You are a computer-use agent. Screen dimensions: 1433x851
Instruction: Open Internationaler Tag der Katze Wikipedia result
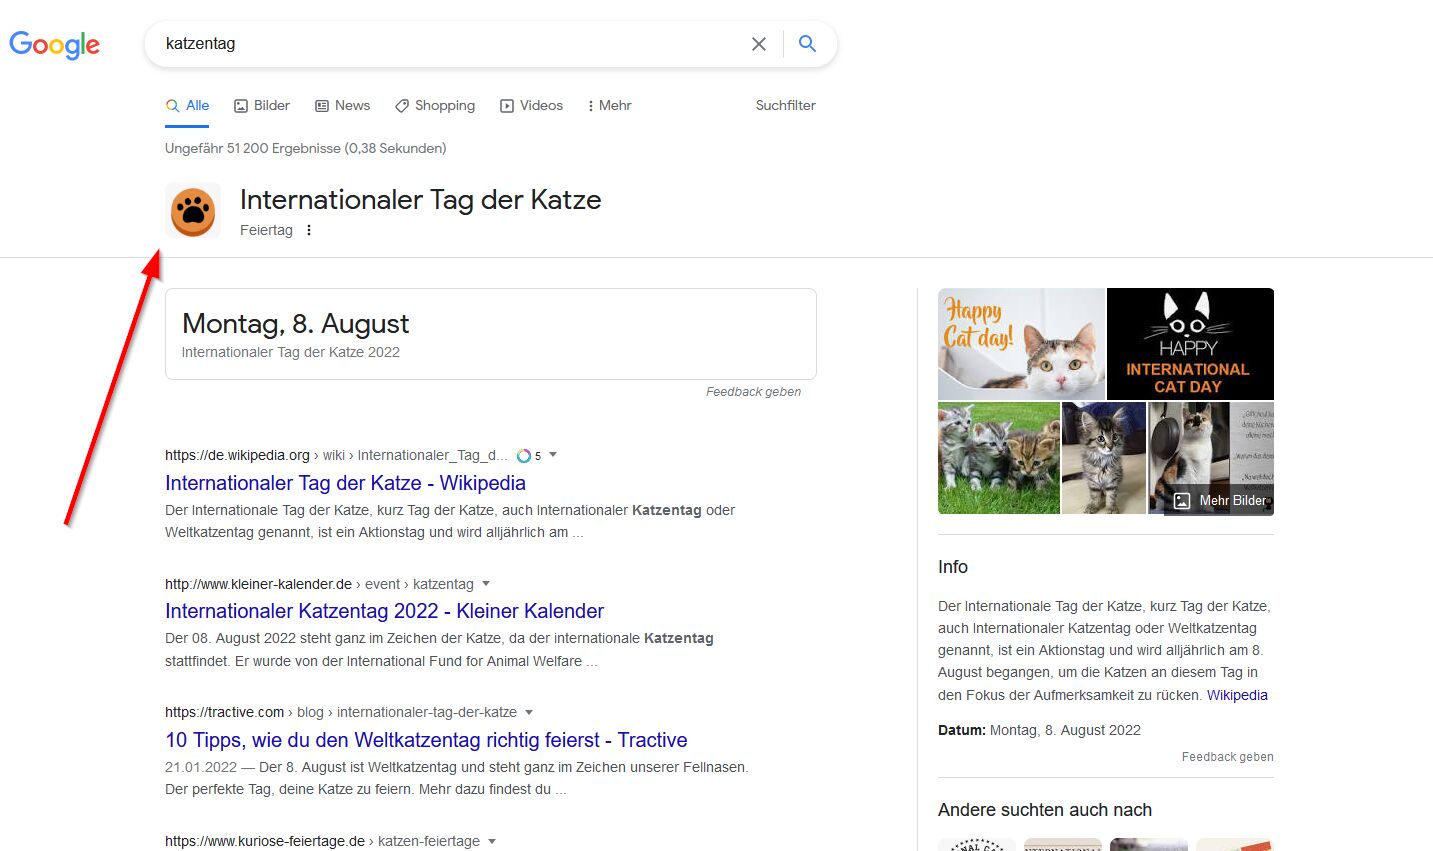345,483
